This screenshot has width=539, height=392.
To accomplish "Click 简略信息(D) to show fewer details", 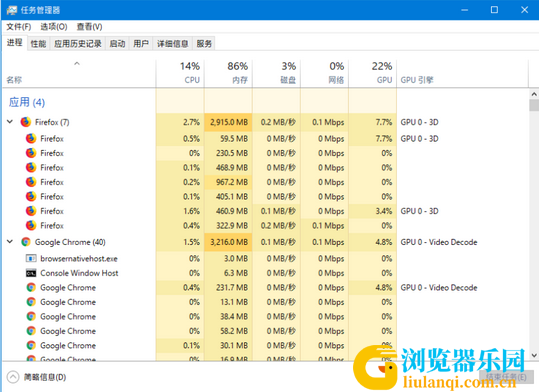I will click(x=45, y=377).
